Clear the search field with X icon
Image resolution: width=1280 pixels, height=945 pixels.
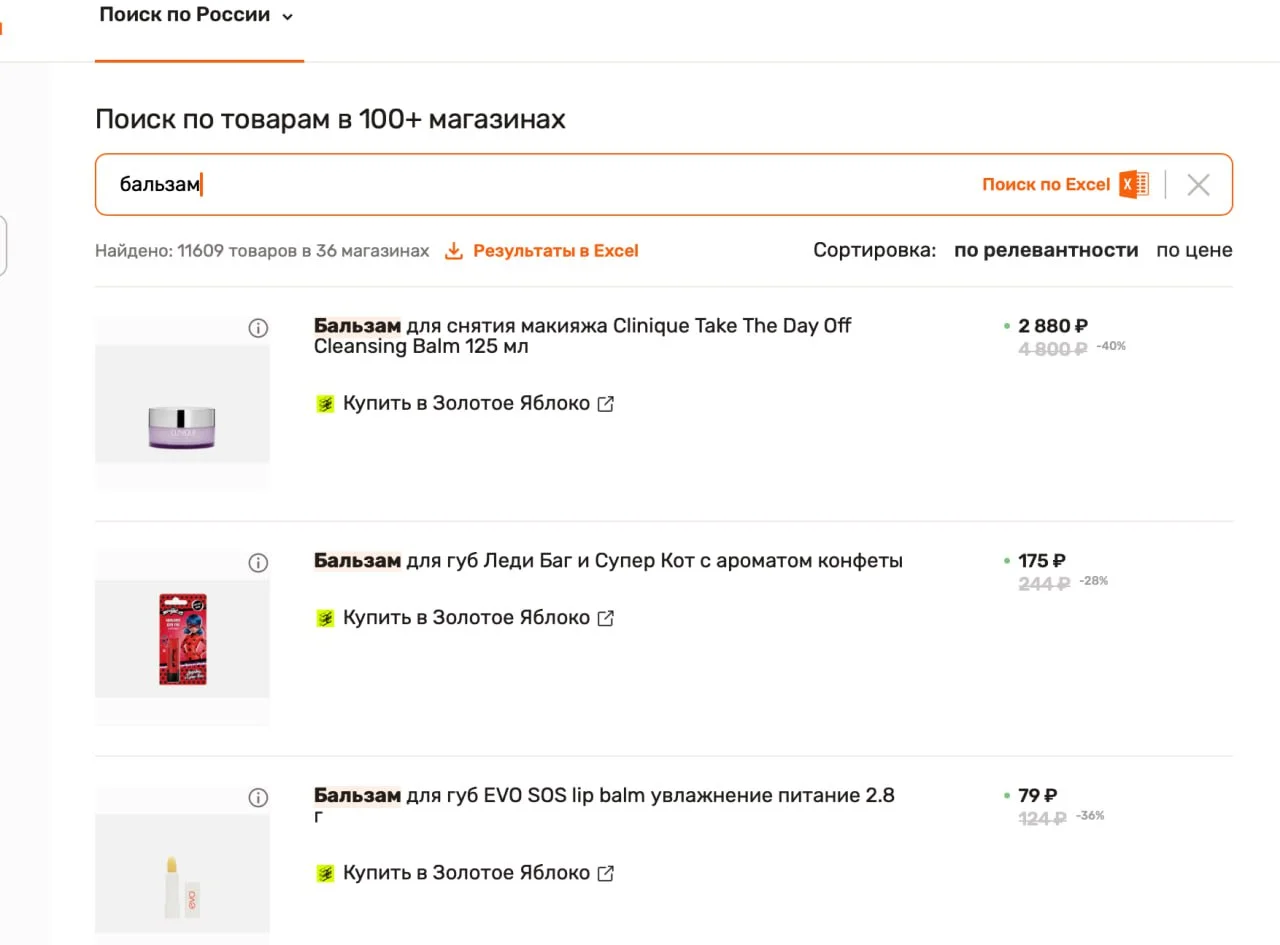(x=1198, y=184)
